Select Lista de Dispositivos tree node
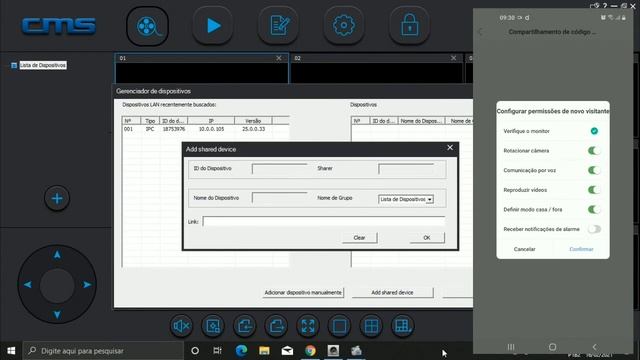 (43, 65)
